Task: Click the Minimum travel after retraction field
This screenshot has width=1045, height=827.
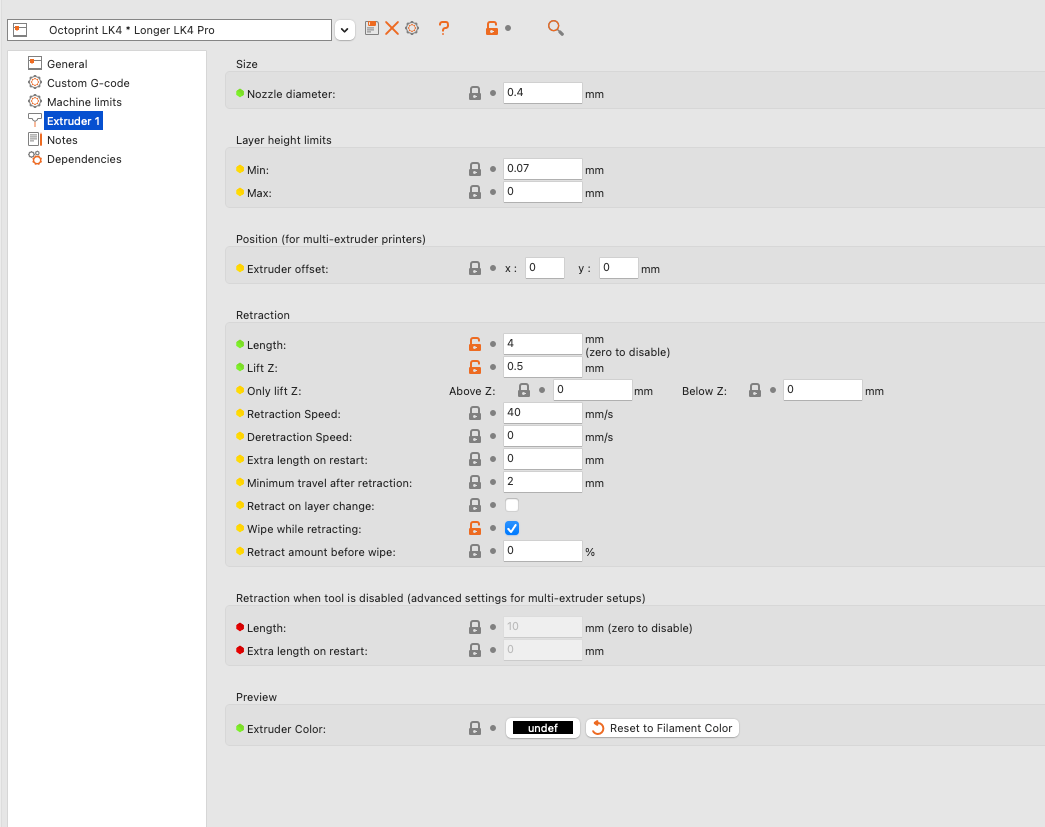Action: [x=542, y=482]
